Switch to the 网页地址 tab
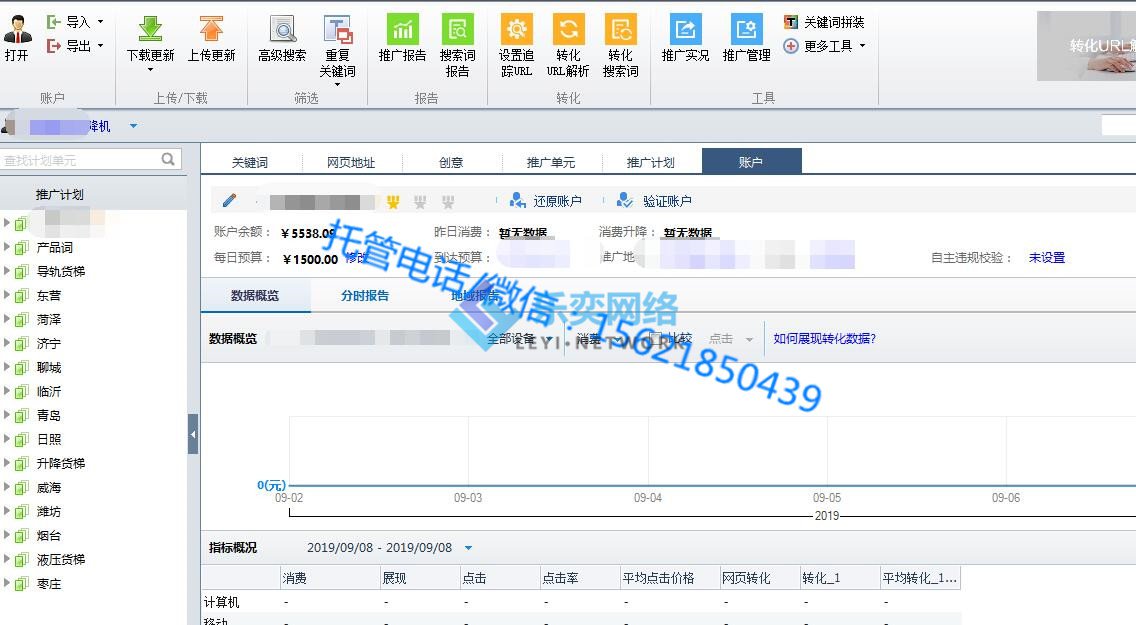 351,162
